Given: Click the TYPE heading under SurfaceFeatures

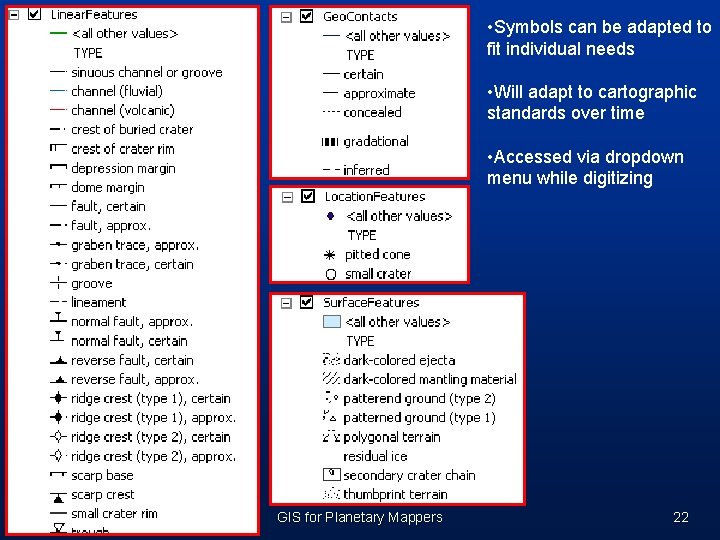Looking at the screenshot, I should [360, 341].
